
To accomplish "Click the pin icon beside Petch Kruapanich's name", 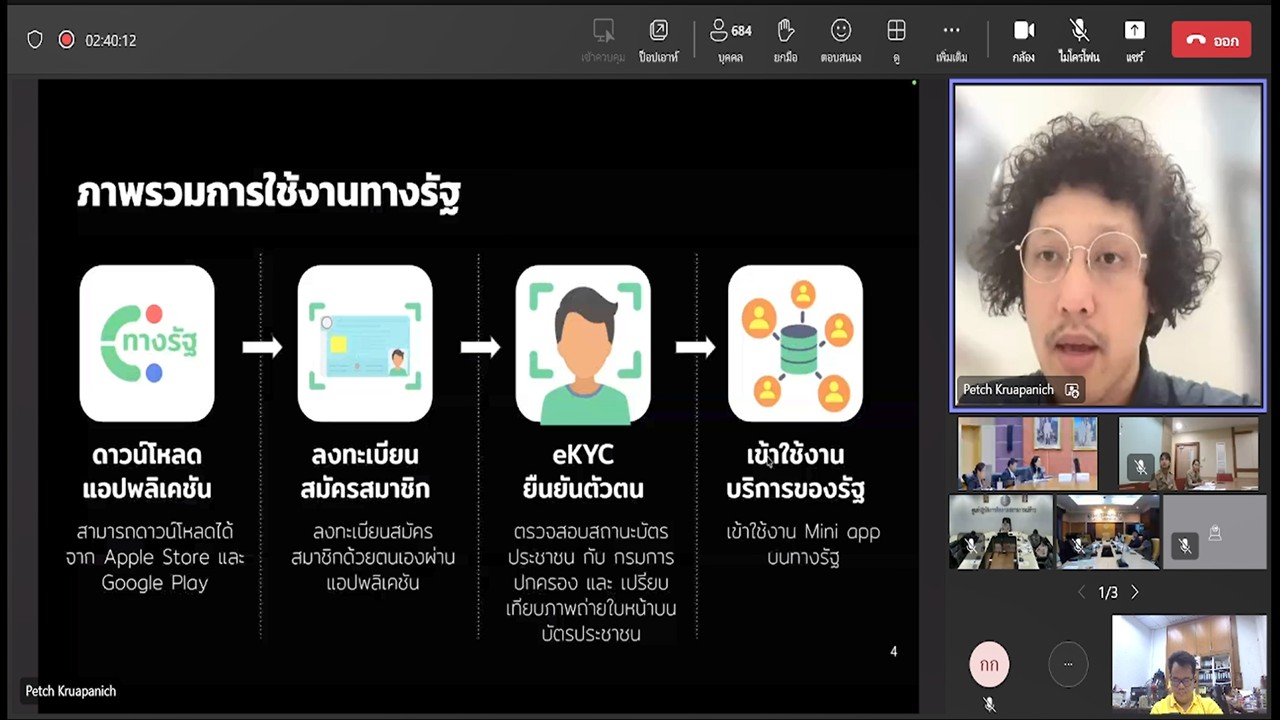I will [x=1072, y=390].
